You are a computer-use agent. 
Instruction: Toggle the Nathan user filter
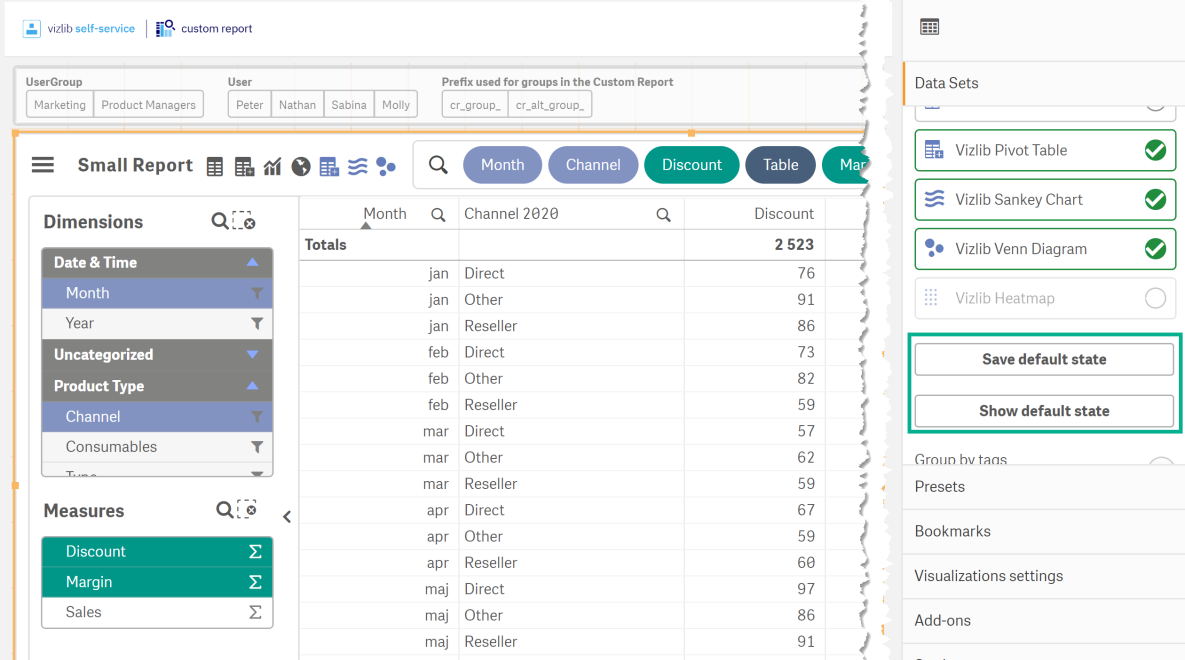coord(297,105)
